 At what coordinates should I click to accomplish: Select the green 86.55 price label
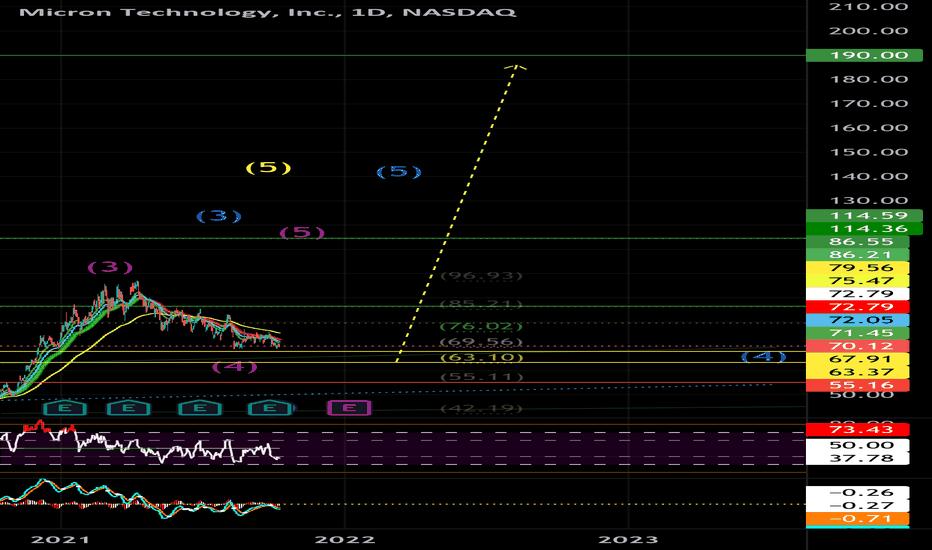point(858,241)
